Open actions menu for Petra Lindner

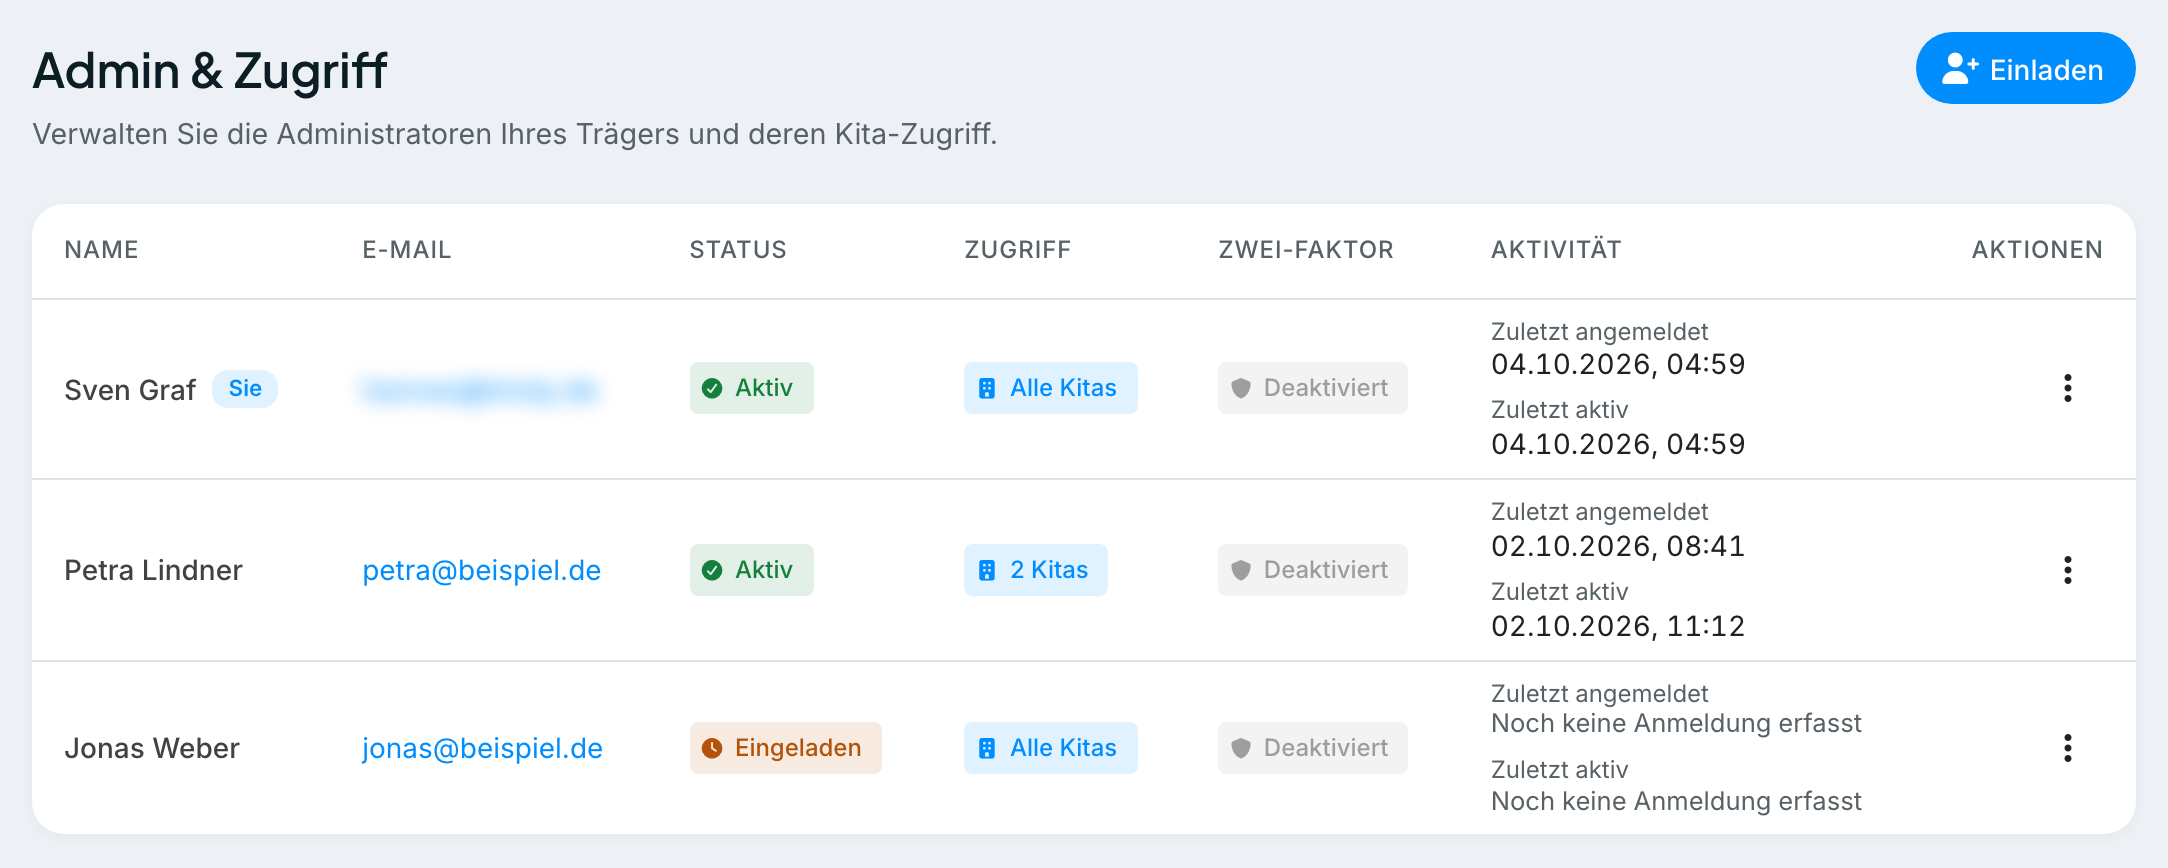(2067, 570)
